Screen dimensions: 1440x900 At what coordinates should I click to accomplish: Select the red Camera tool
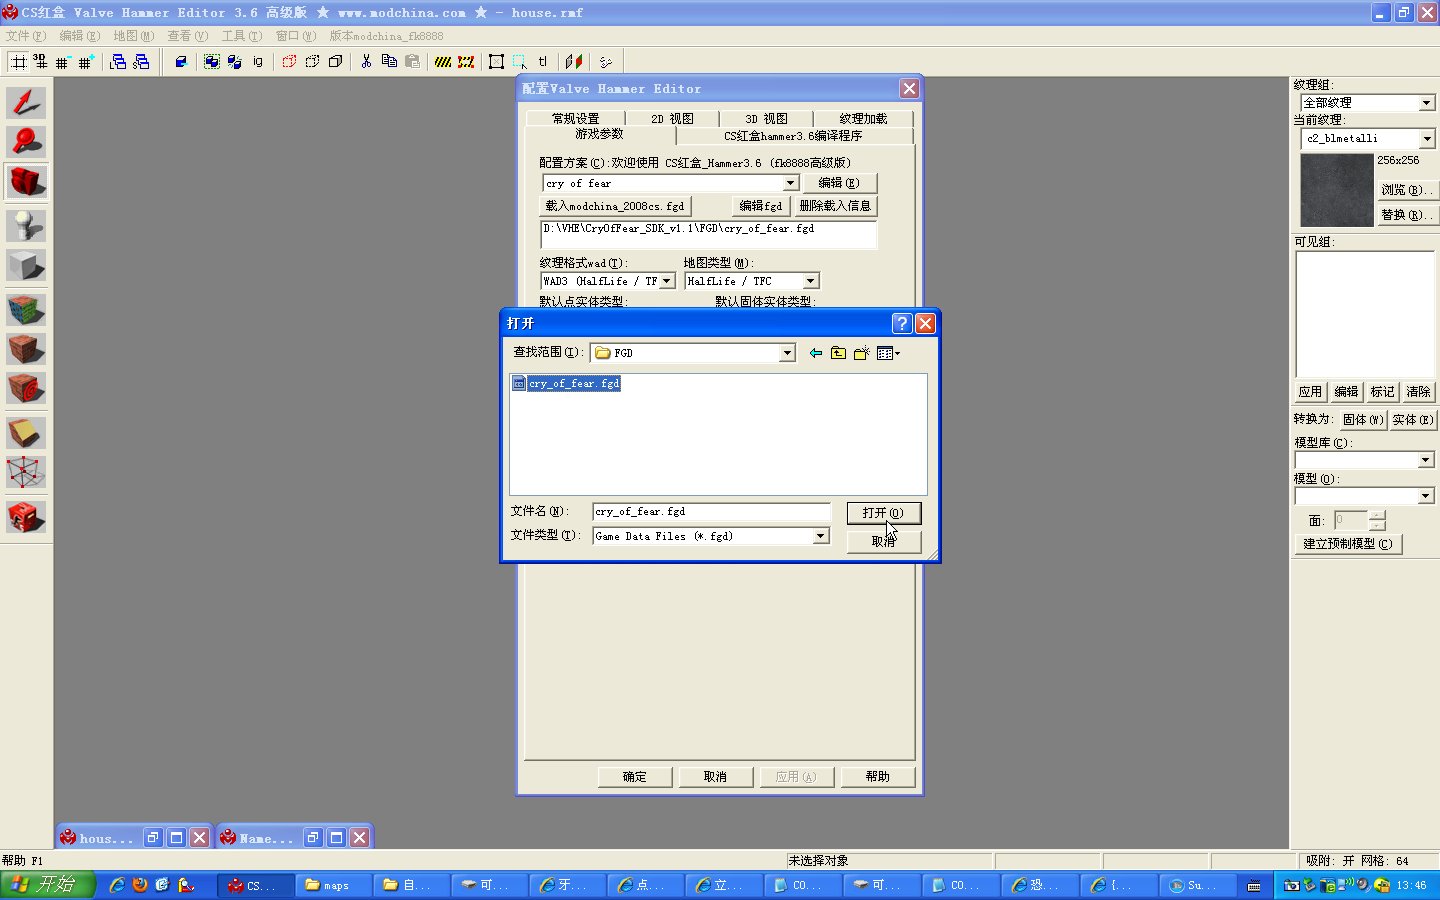click(26, 182)
